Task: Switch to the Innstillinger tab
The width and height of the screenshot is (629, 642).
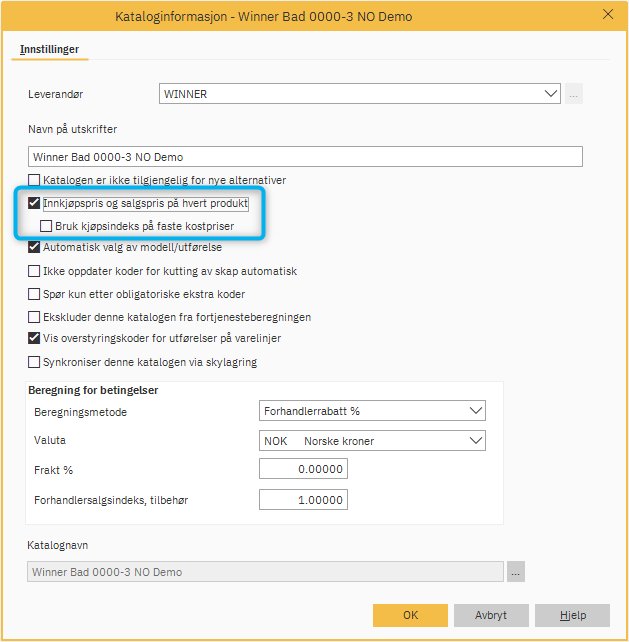Action: (x=49, y=49)
